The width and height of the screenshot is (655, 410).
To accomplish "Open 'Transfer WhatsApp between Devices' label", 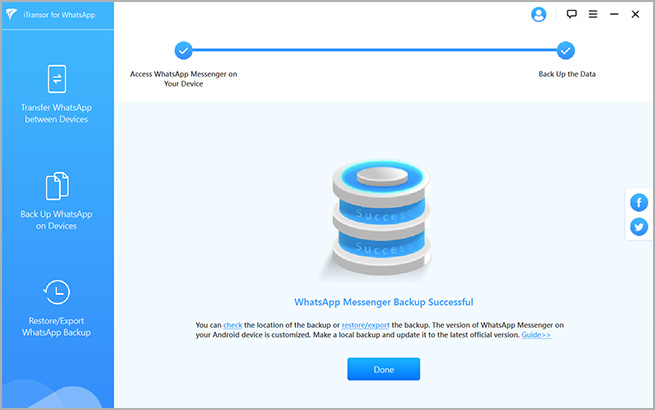I will [57, 113].
